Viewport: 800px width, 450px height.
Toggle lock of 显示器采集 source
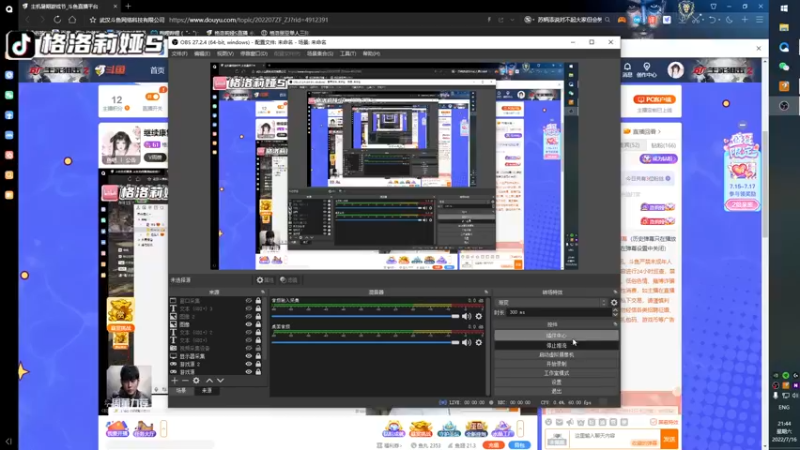(258, 356)
